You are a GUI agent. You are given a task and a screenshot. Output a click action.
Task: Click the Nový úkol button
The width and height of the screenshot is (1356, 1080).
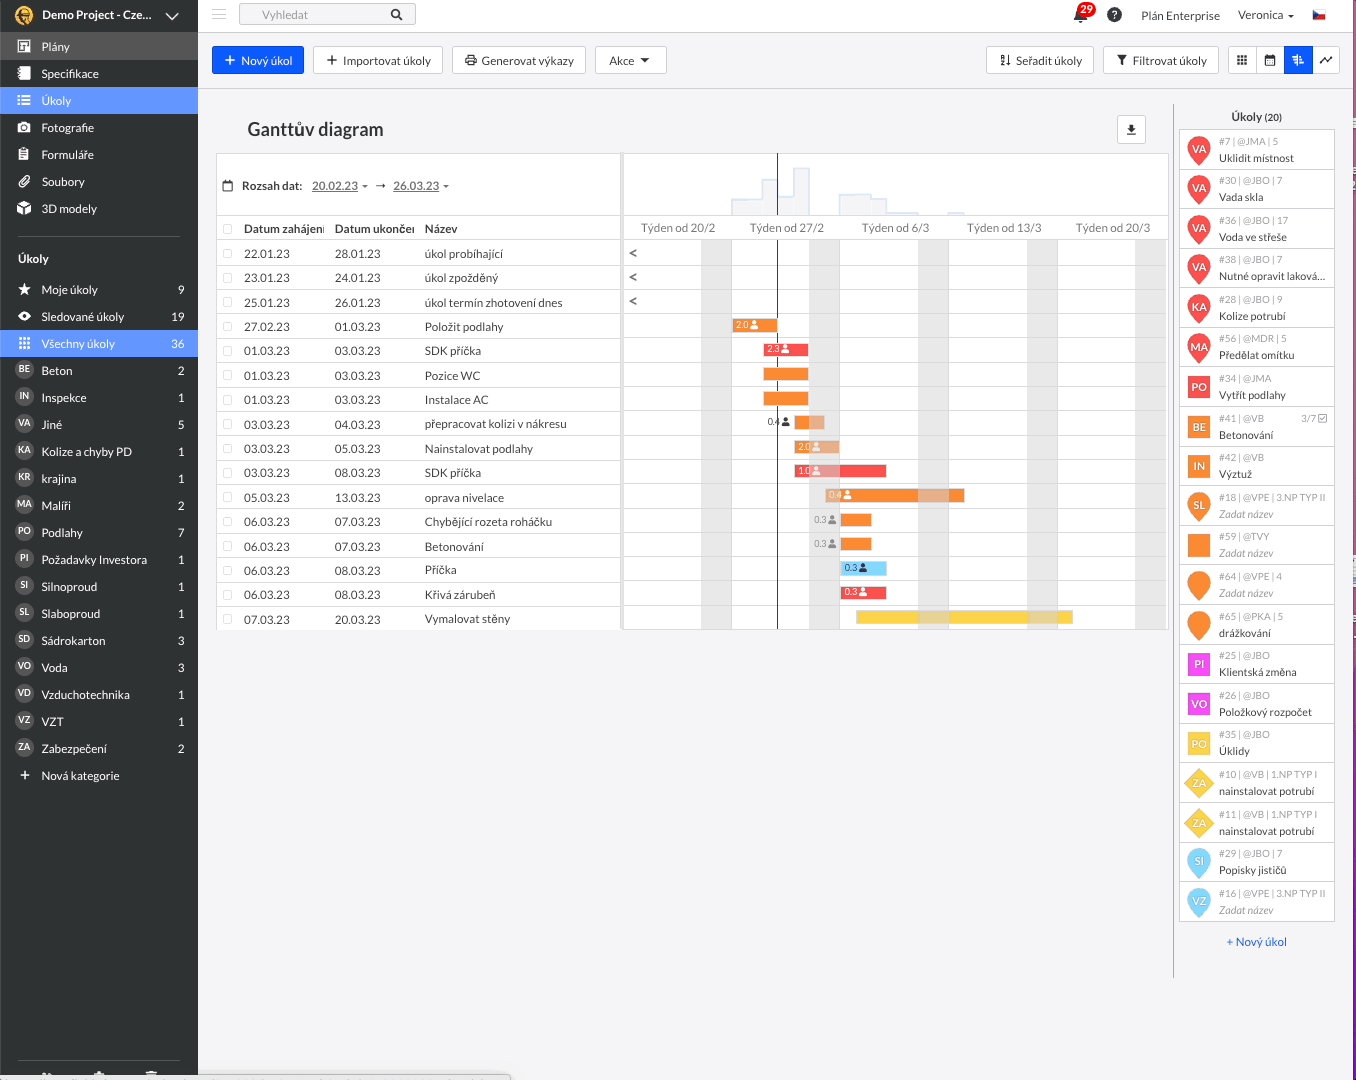pos(258,61)
